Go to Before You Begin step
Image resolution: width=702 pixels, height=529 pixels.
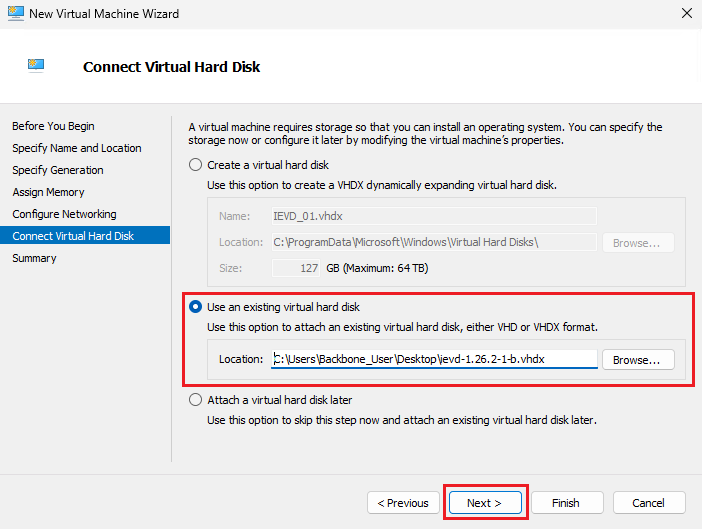53,126
